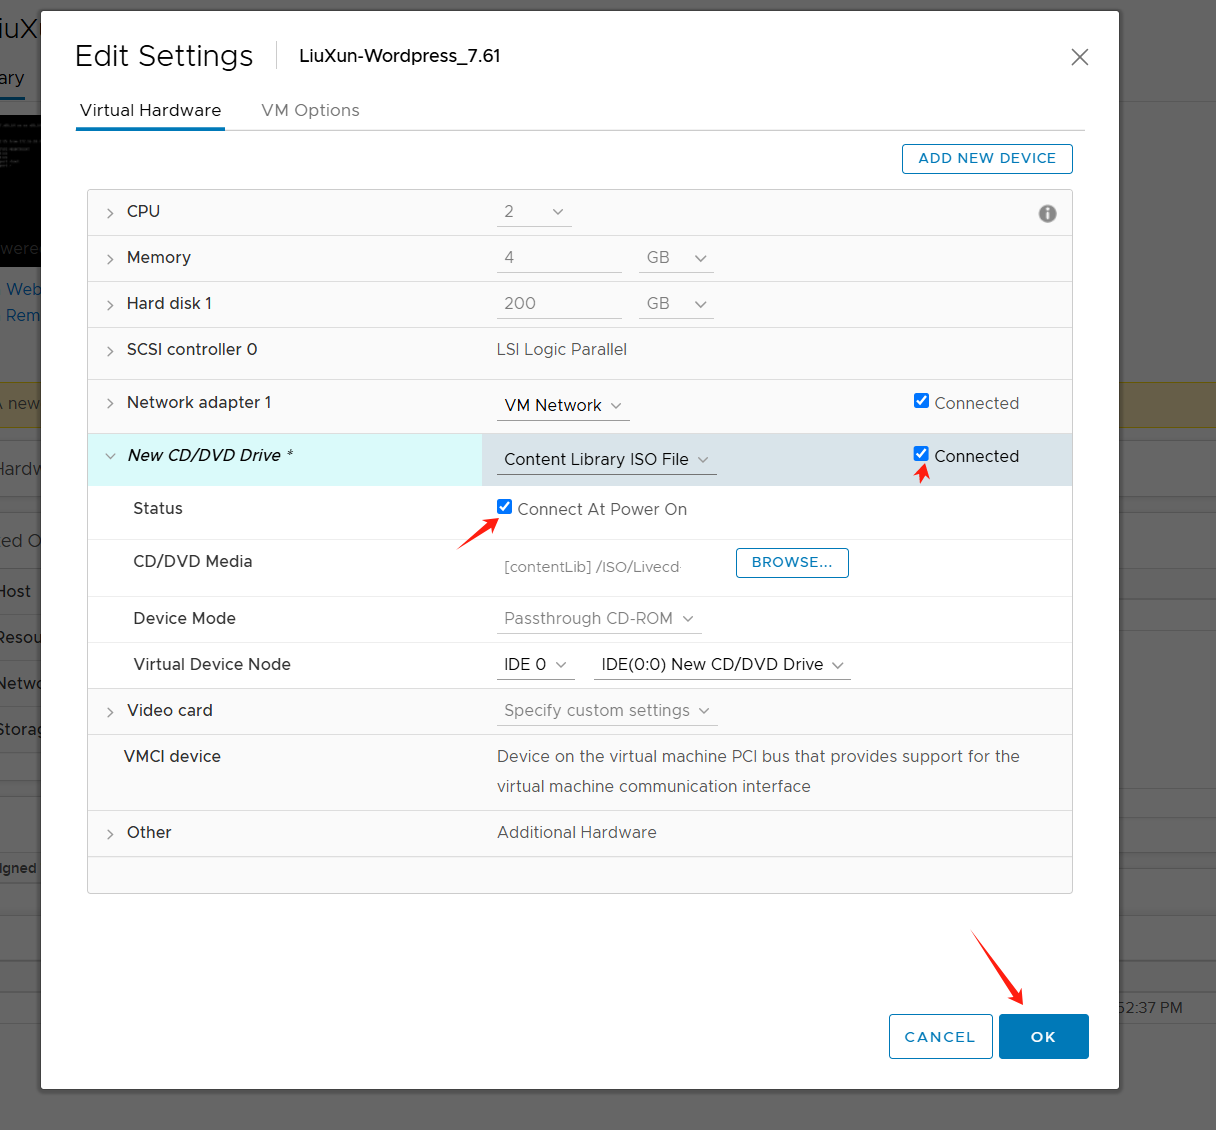Click the VM name LiuXun-Wordpress_7.61
This screenshot has width=1216, height=1130.
click(x=400, y=56)
